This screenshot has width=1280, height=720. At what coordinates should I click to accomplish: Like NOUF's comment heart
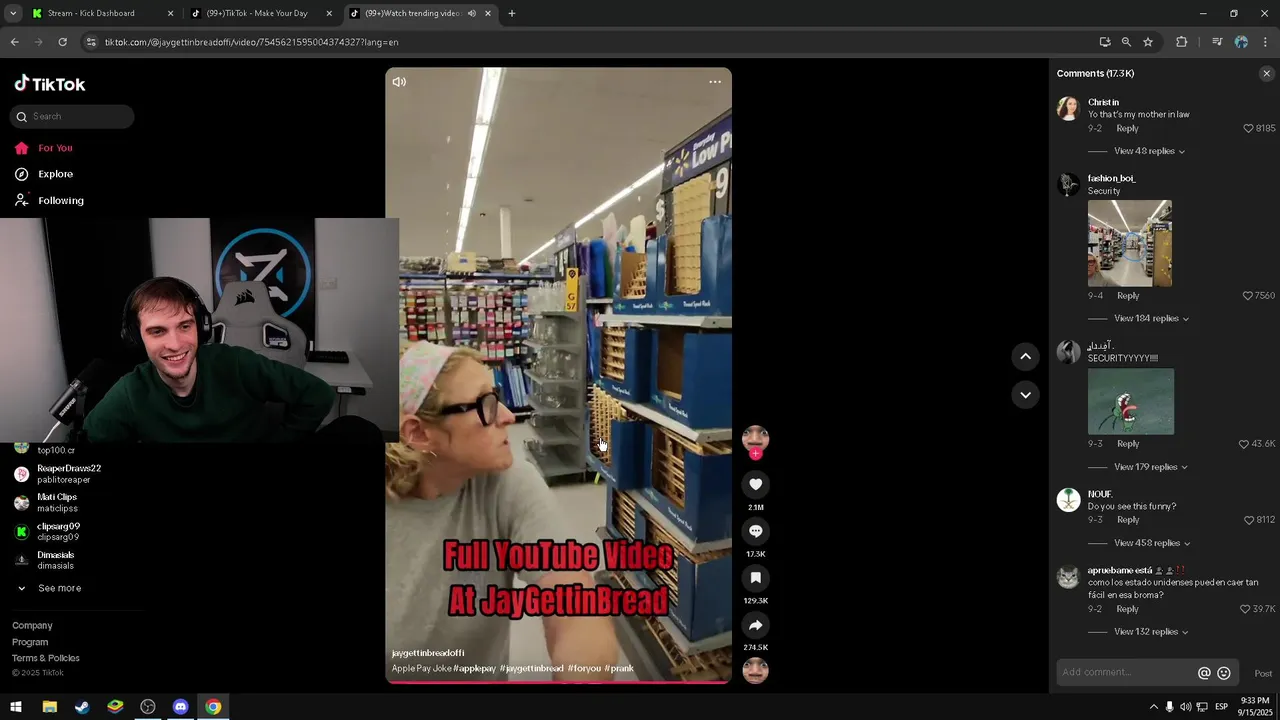coord(1248,520)
